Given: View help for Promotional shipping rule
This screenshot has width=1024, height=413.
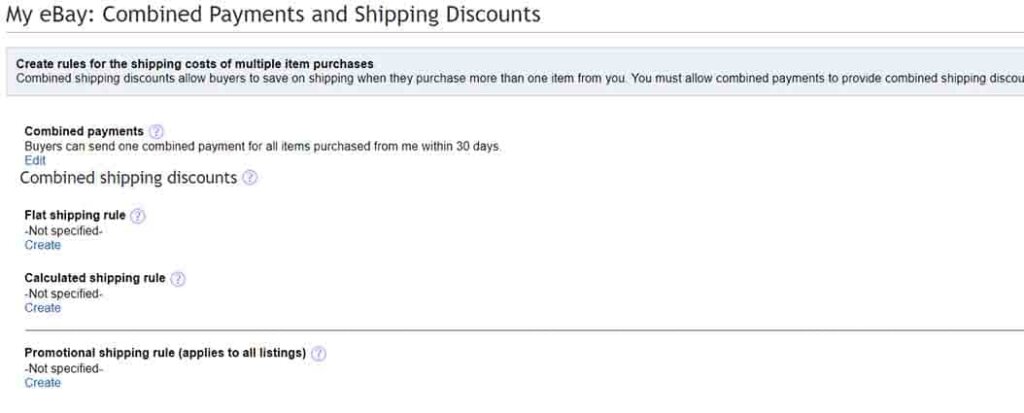Looking at the screenshot, I should click(318, 354).
